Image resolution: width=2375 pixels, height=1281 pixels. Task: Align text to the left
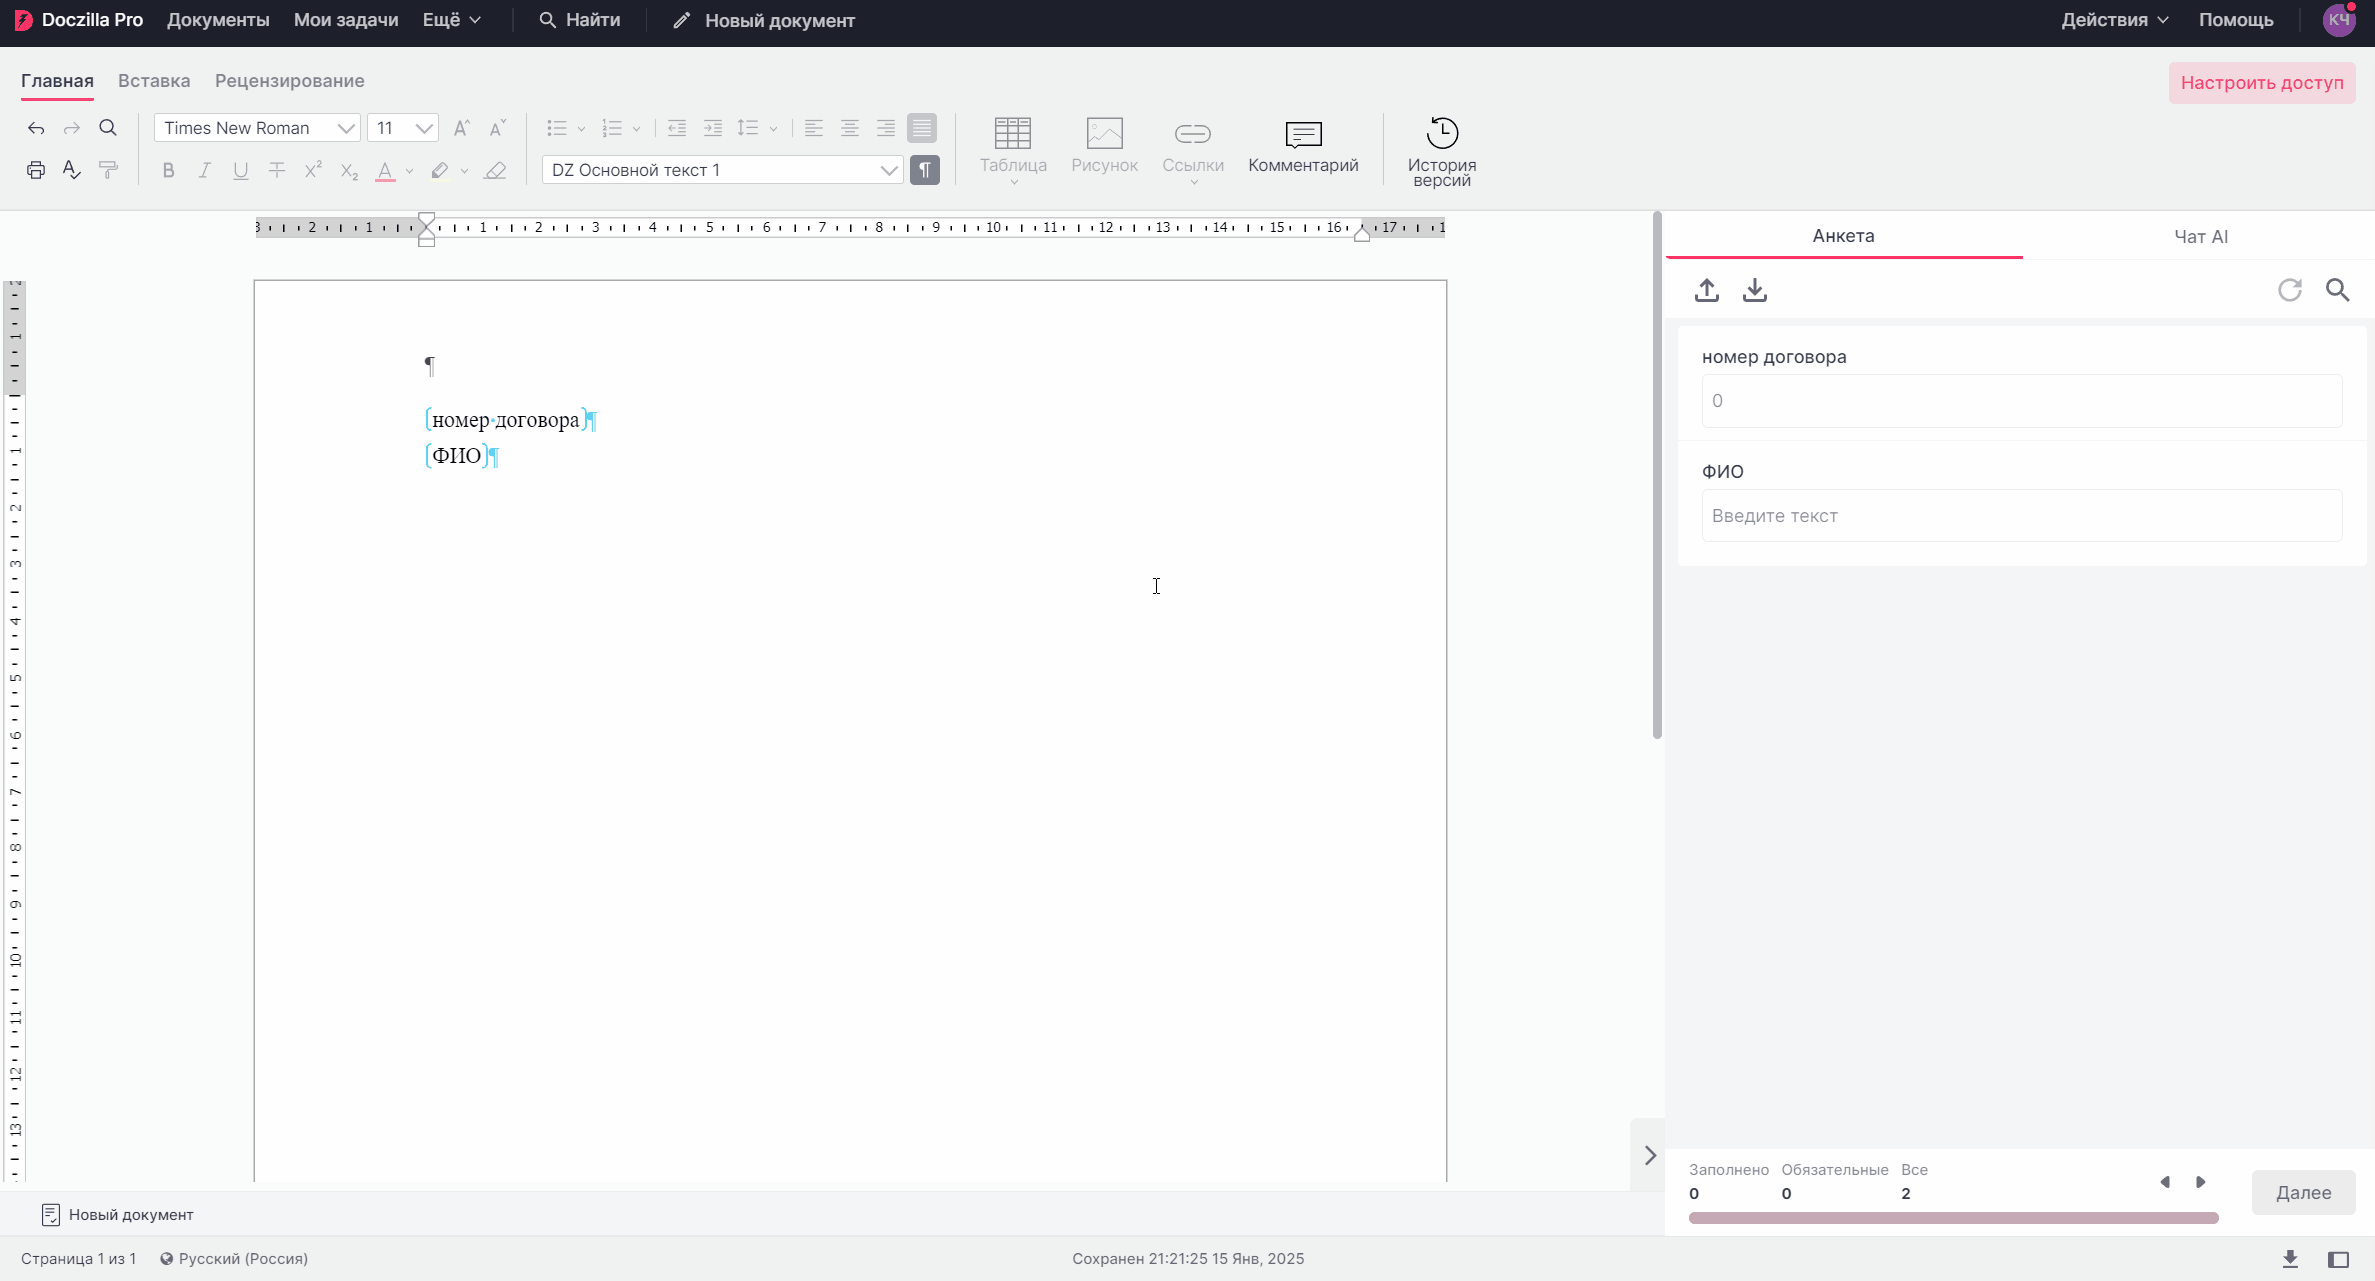[814, 128]
